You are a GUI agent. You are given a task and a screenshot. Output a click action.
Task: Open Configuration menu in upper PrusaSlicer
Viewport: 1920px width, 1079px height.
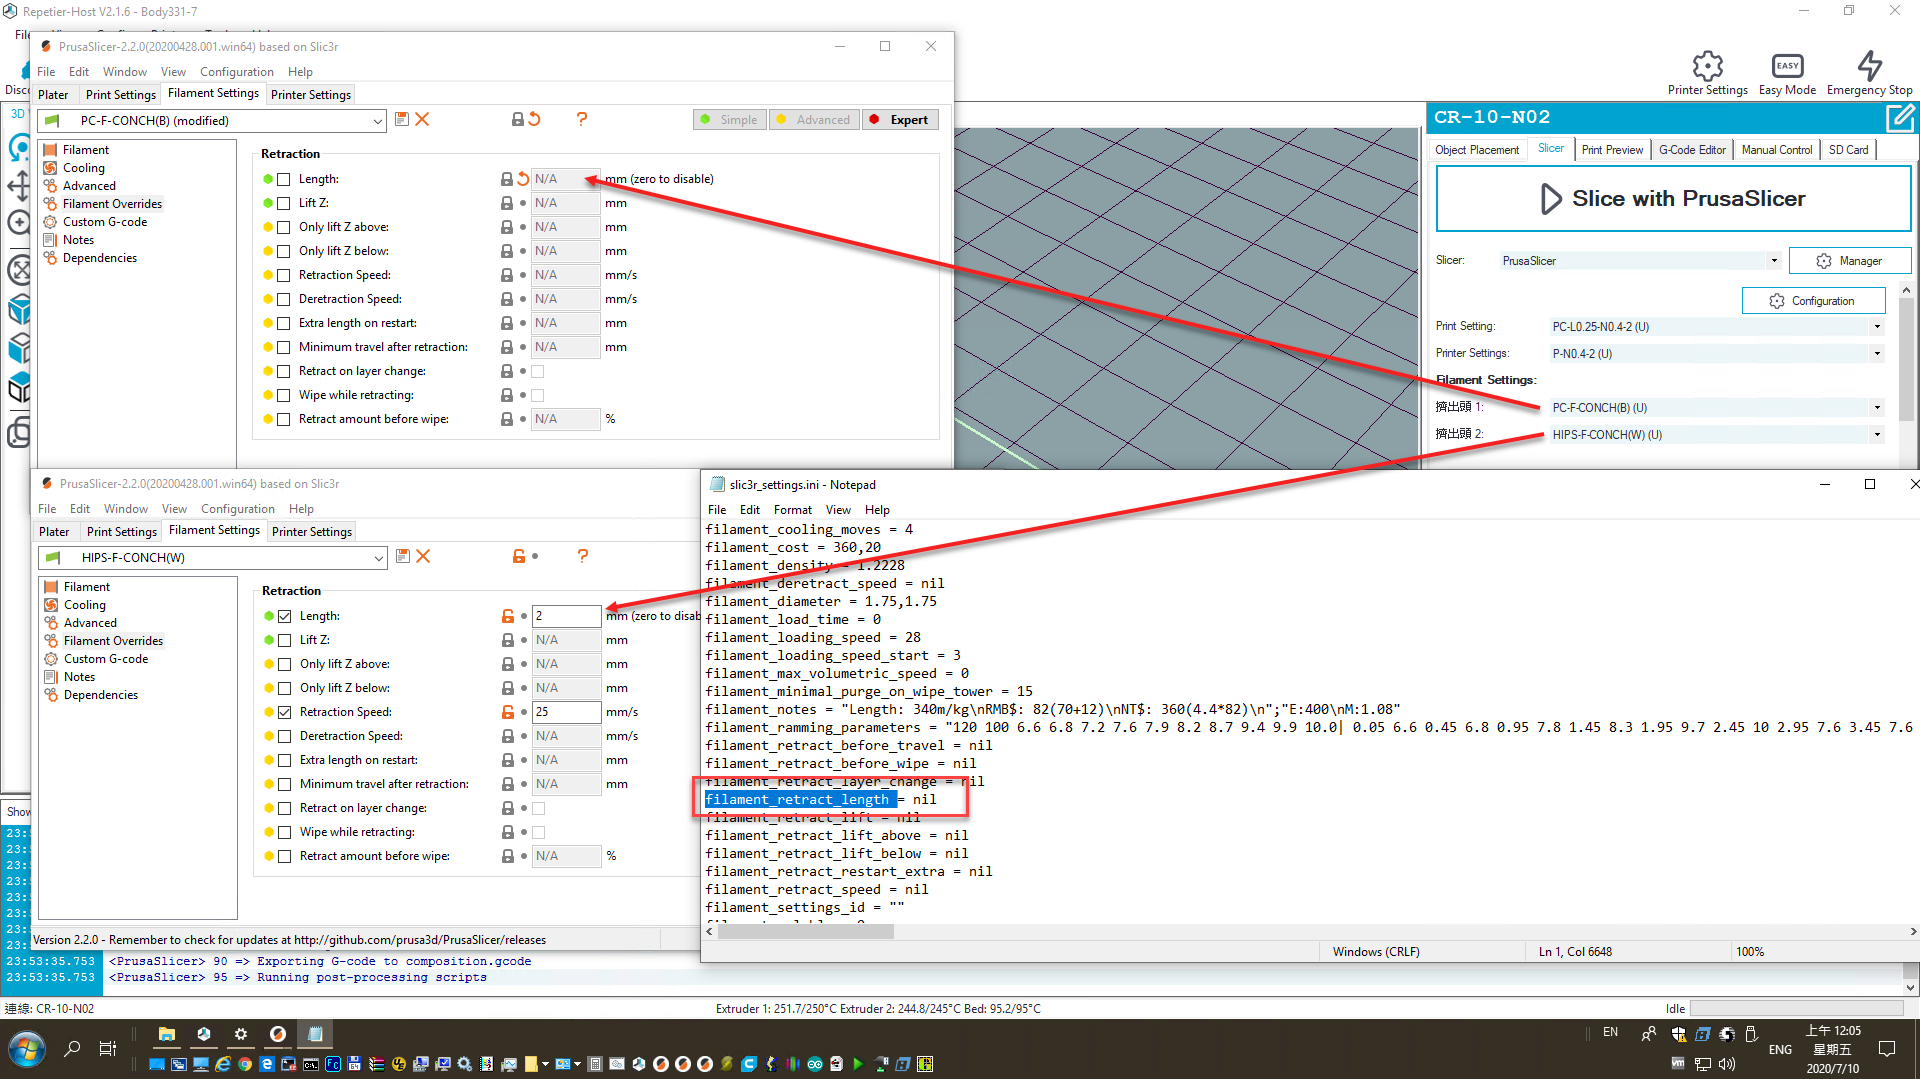coord(236,72)
